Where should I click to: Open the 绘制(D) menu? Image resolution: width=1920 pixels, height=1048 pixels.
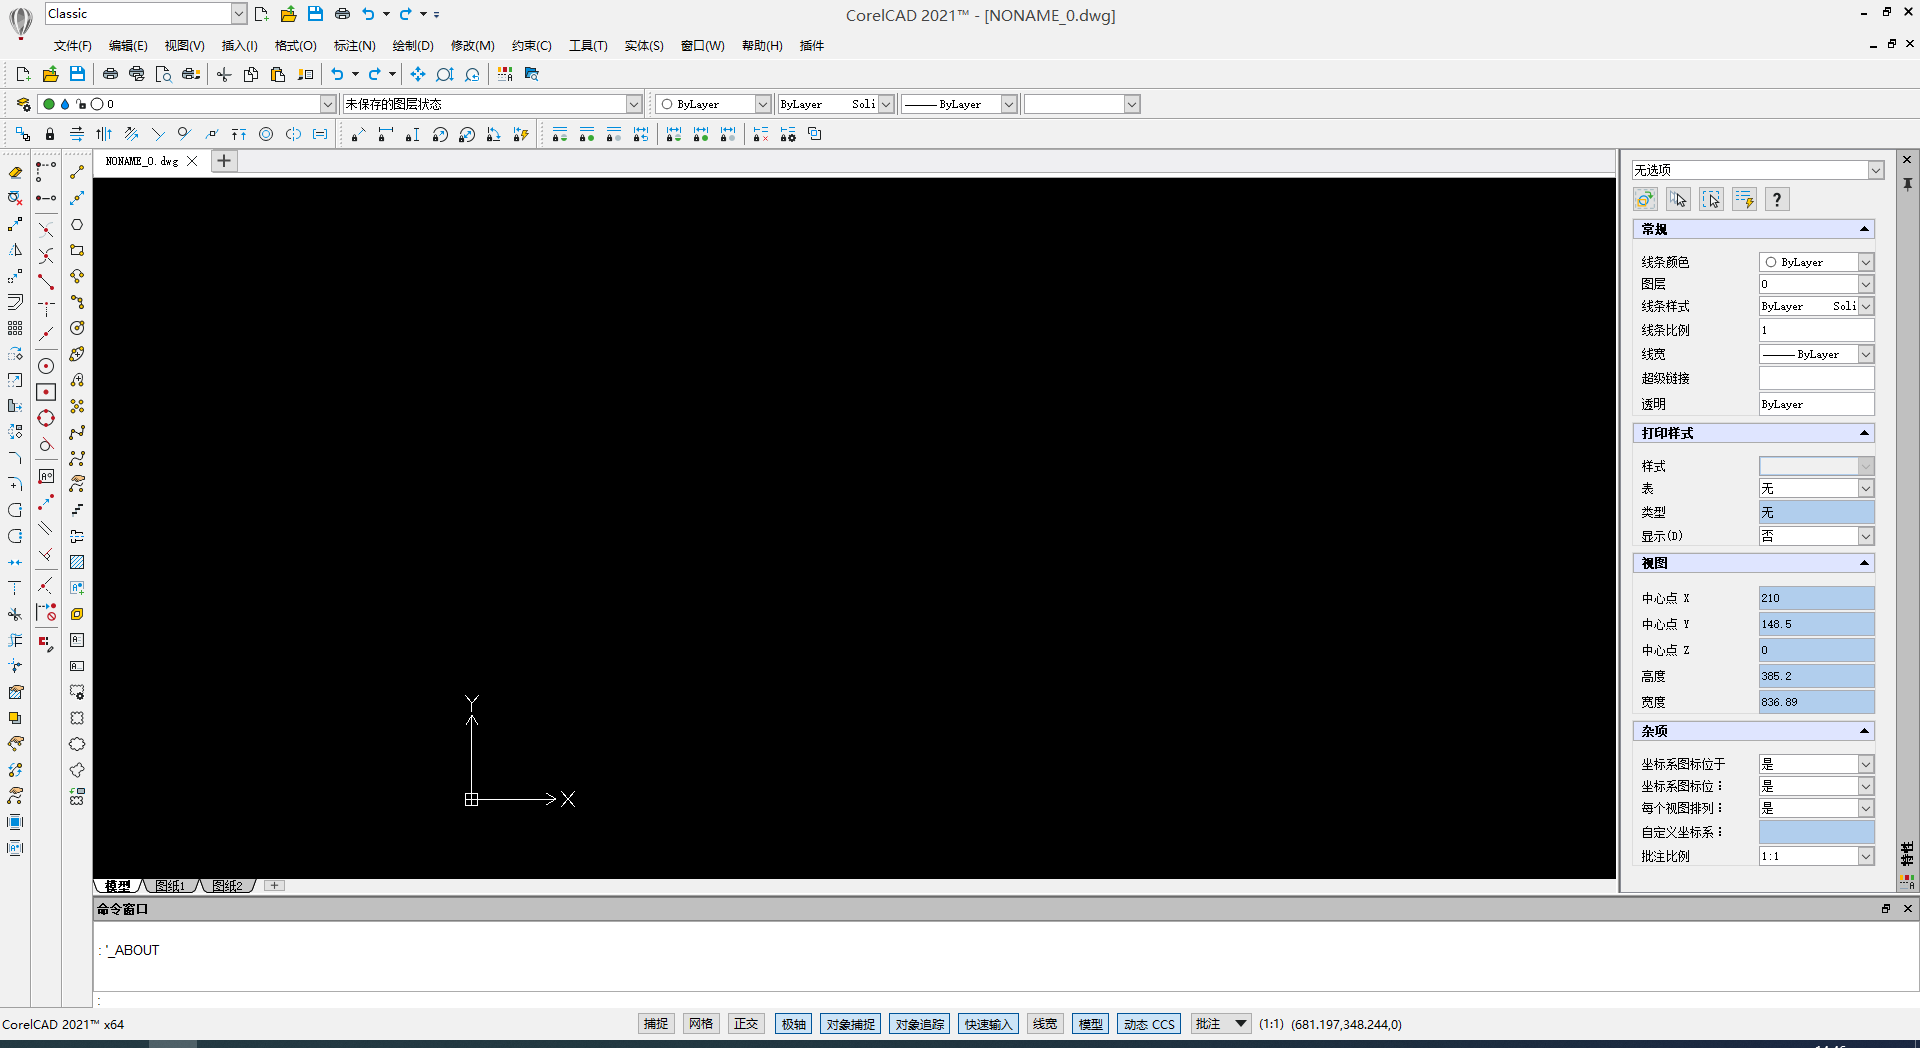pos(412,46)
